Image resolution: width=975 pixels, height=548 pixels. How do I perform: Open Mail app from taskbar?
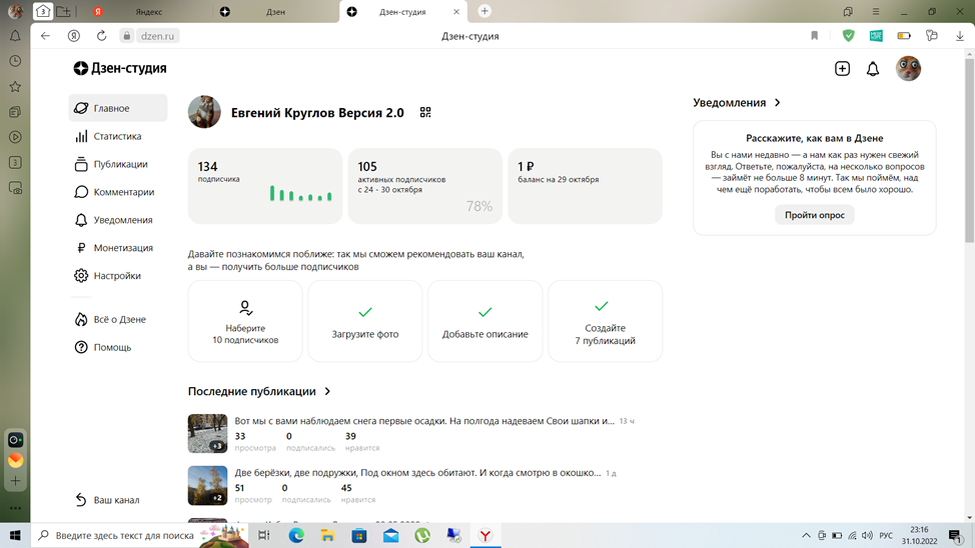[391, 536]
